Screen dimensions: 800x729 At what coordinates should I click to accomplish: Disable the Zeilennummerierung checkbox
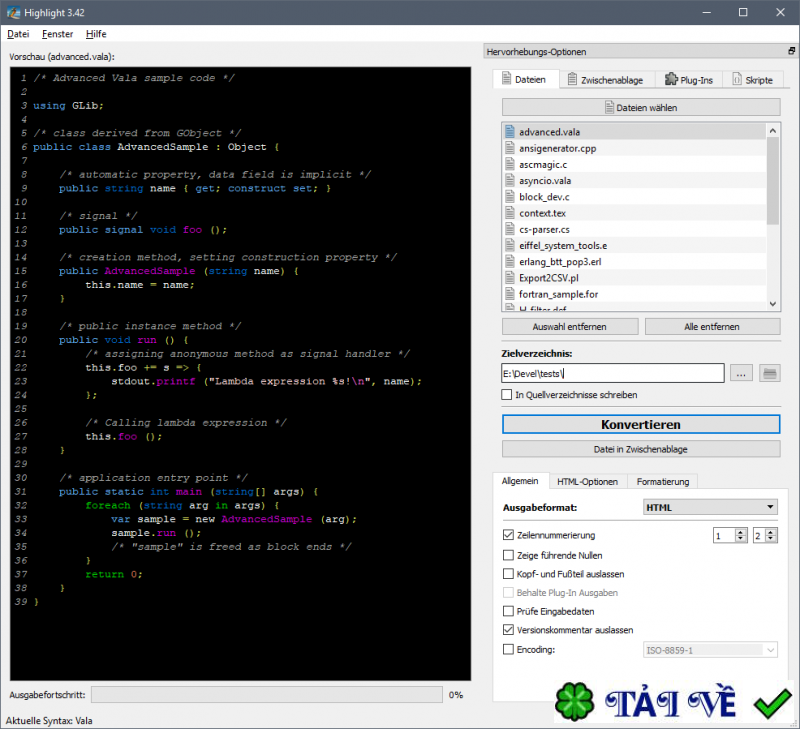point(509,535)
